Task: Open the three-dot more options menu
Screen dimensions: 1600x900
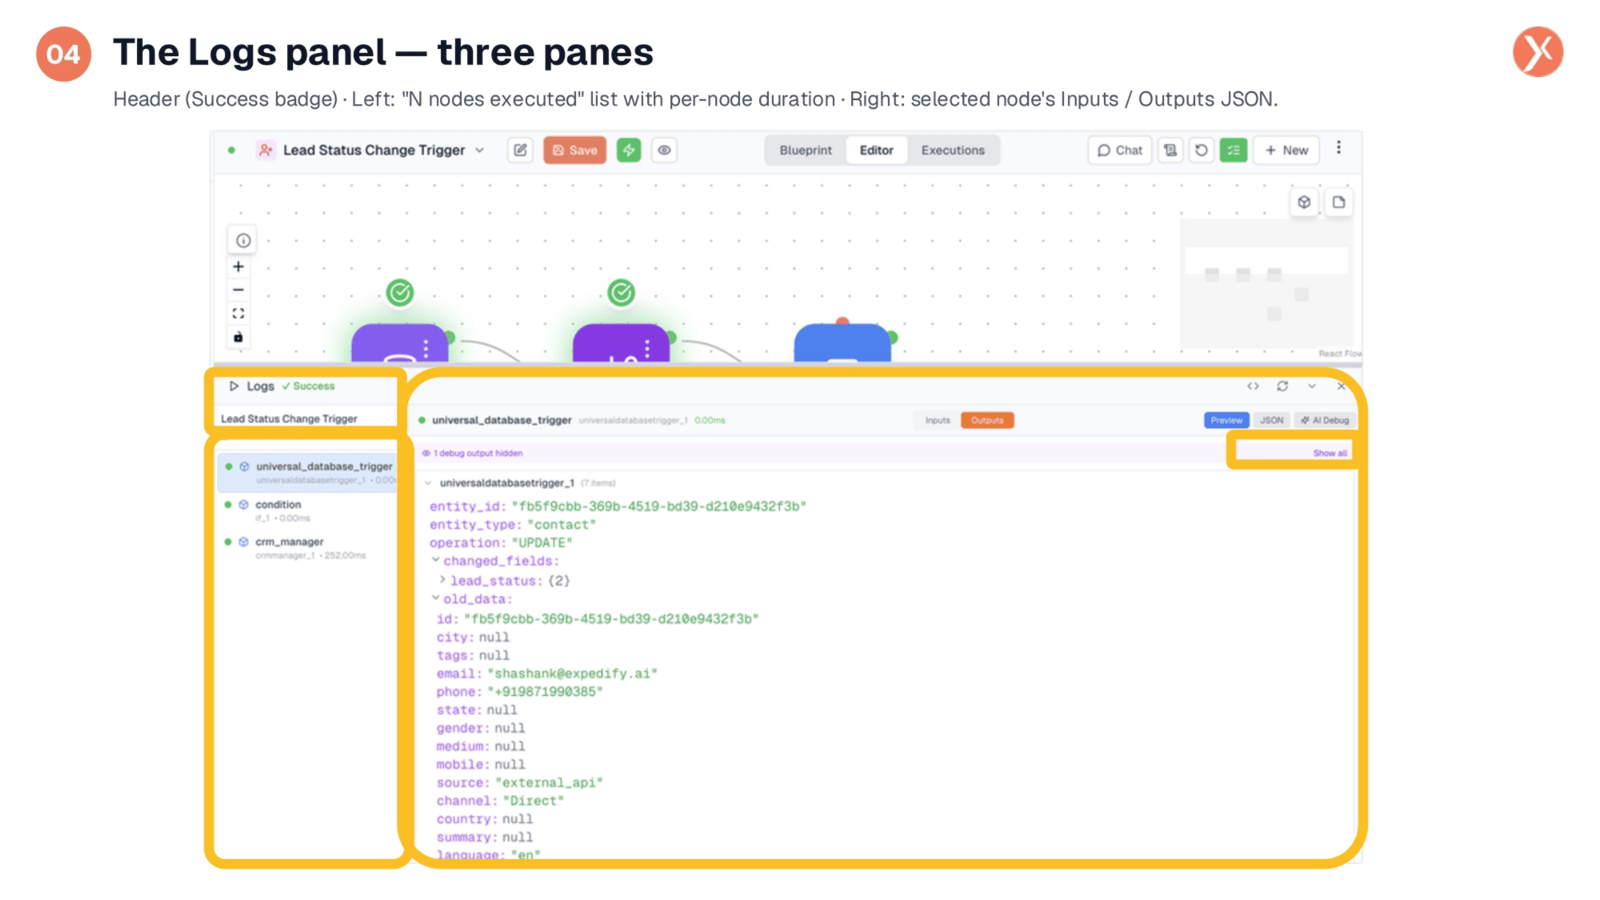Action: pyautogui.click(x=1339, y=148)
